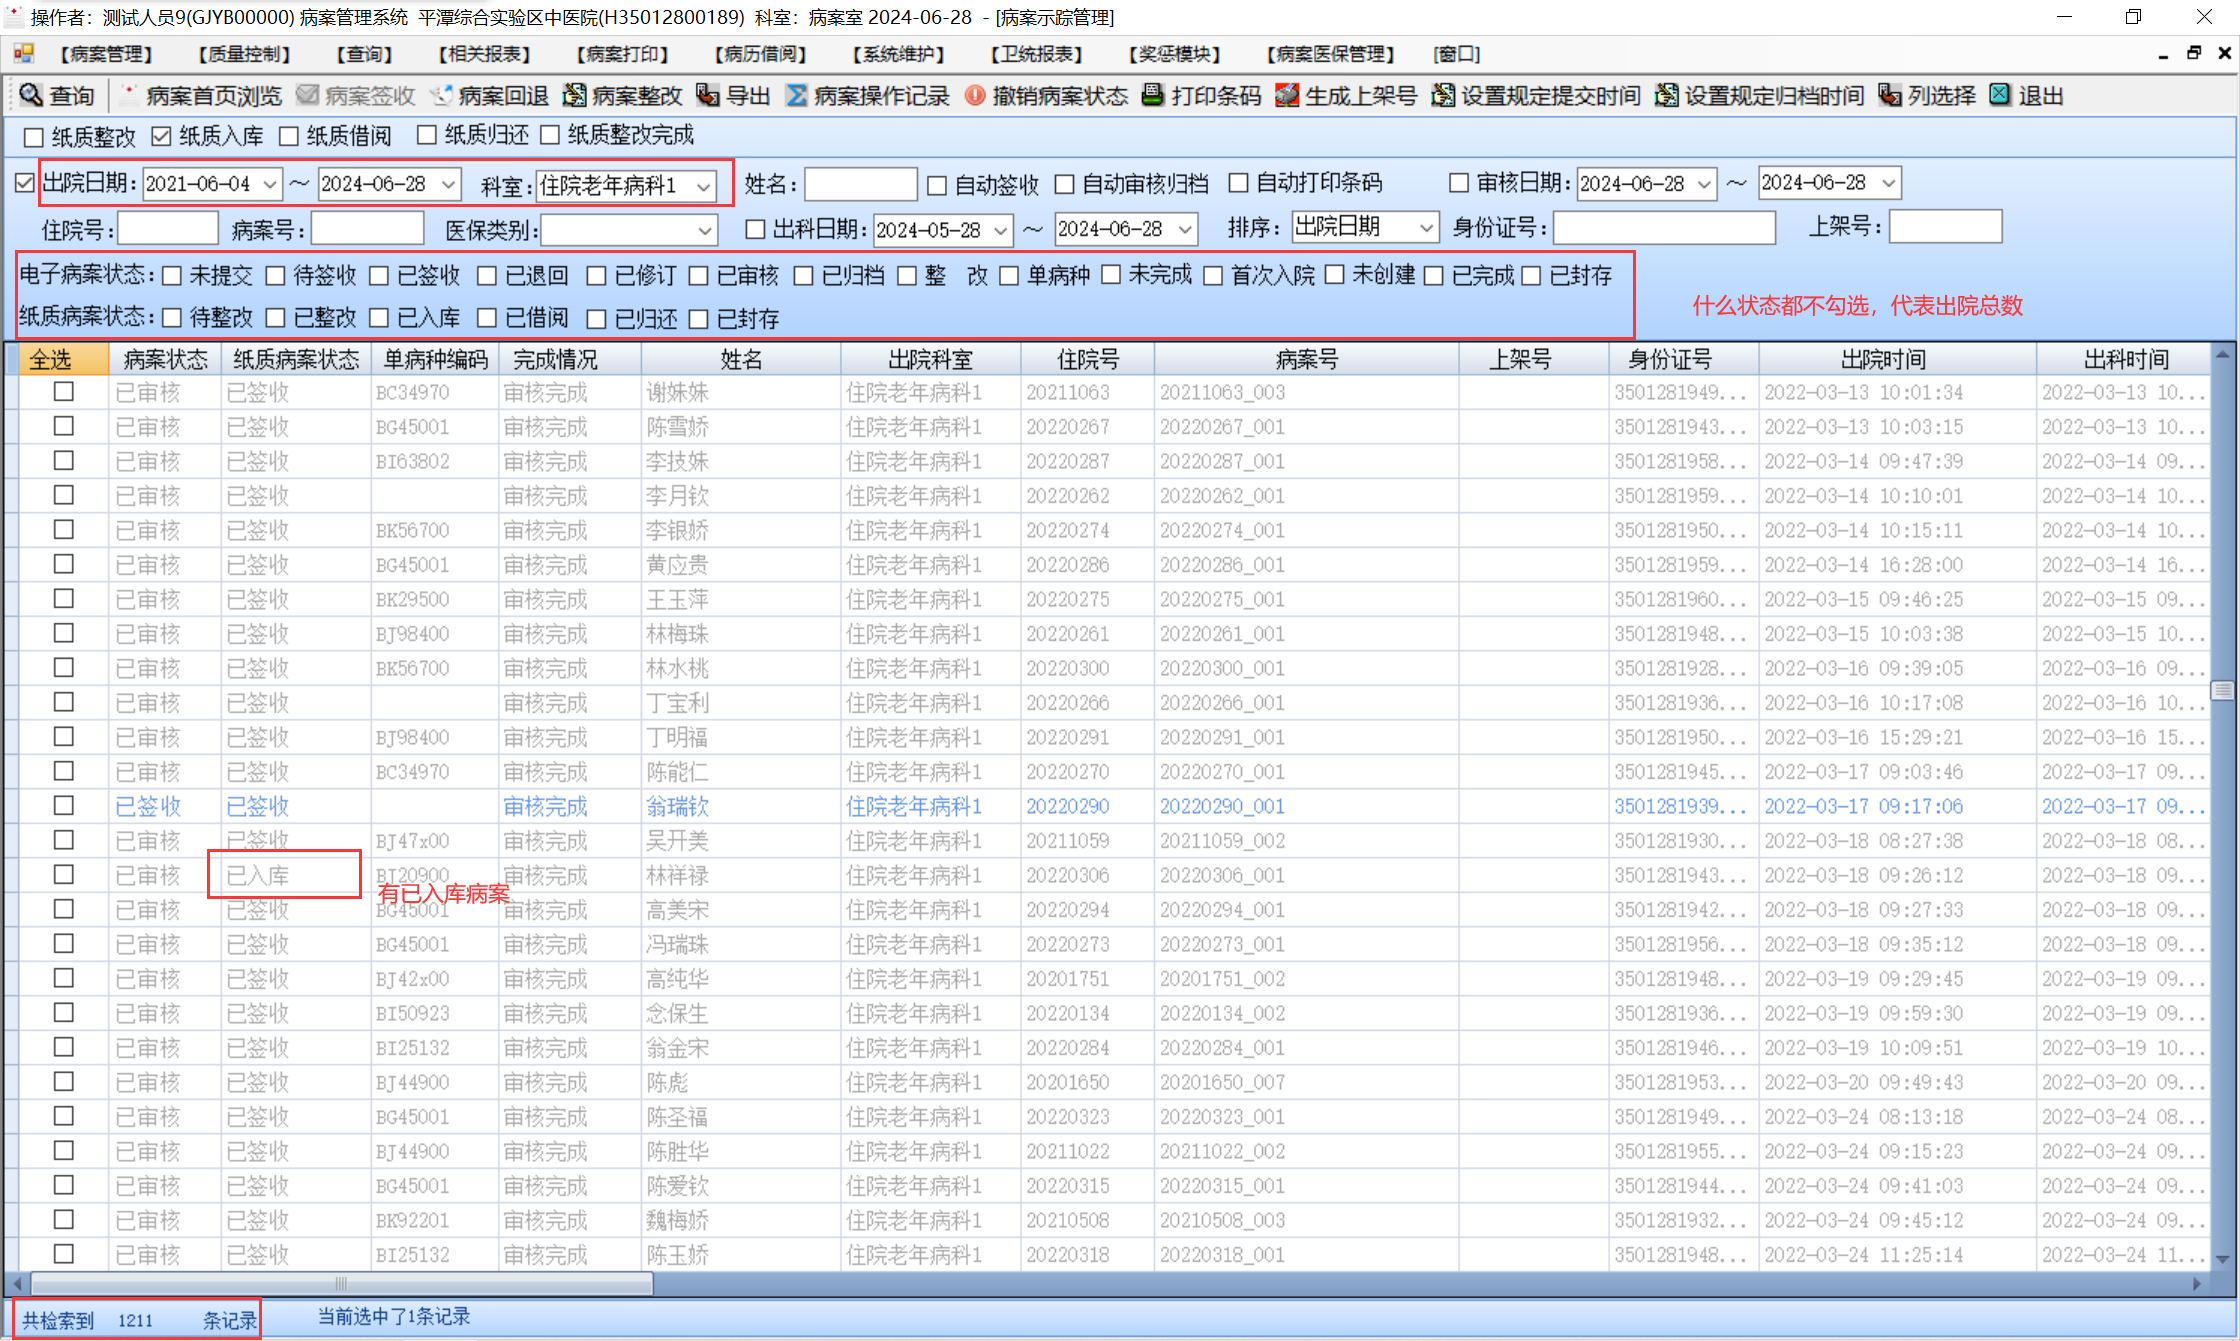Click the 查询 magnifier icon
Image resolution: width=2240 pixels, height=1341 pixels.
31,95
